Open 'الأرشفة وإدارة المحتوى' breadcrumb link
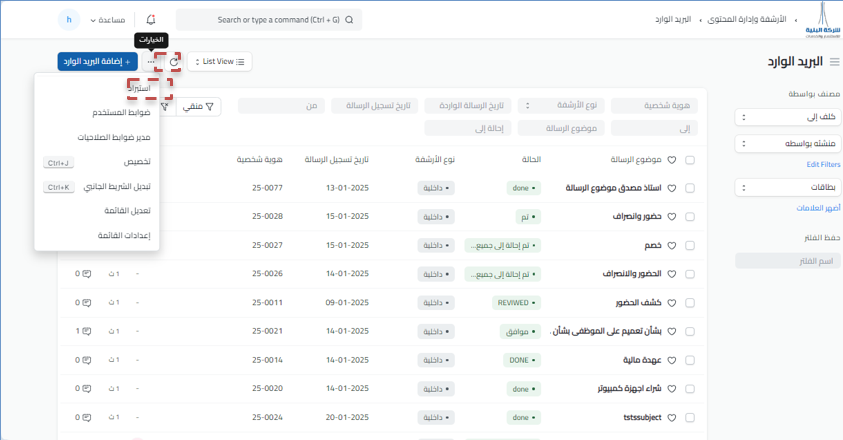This screenshot has height=440, width=843. pyautogui.click(x=746, y=19)
